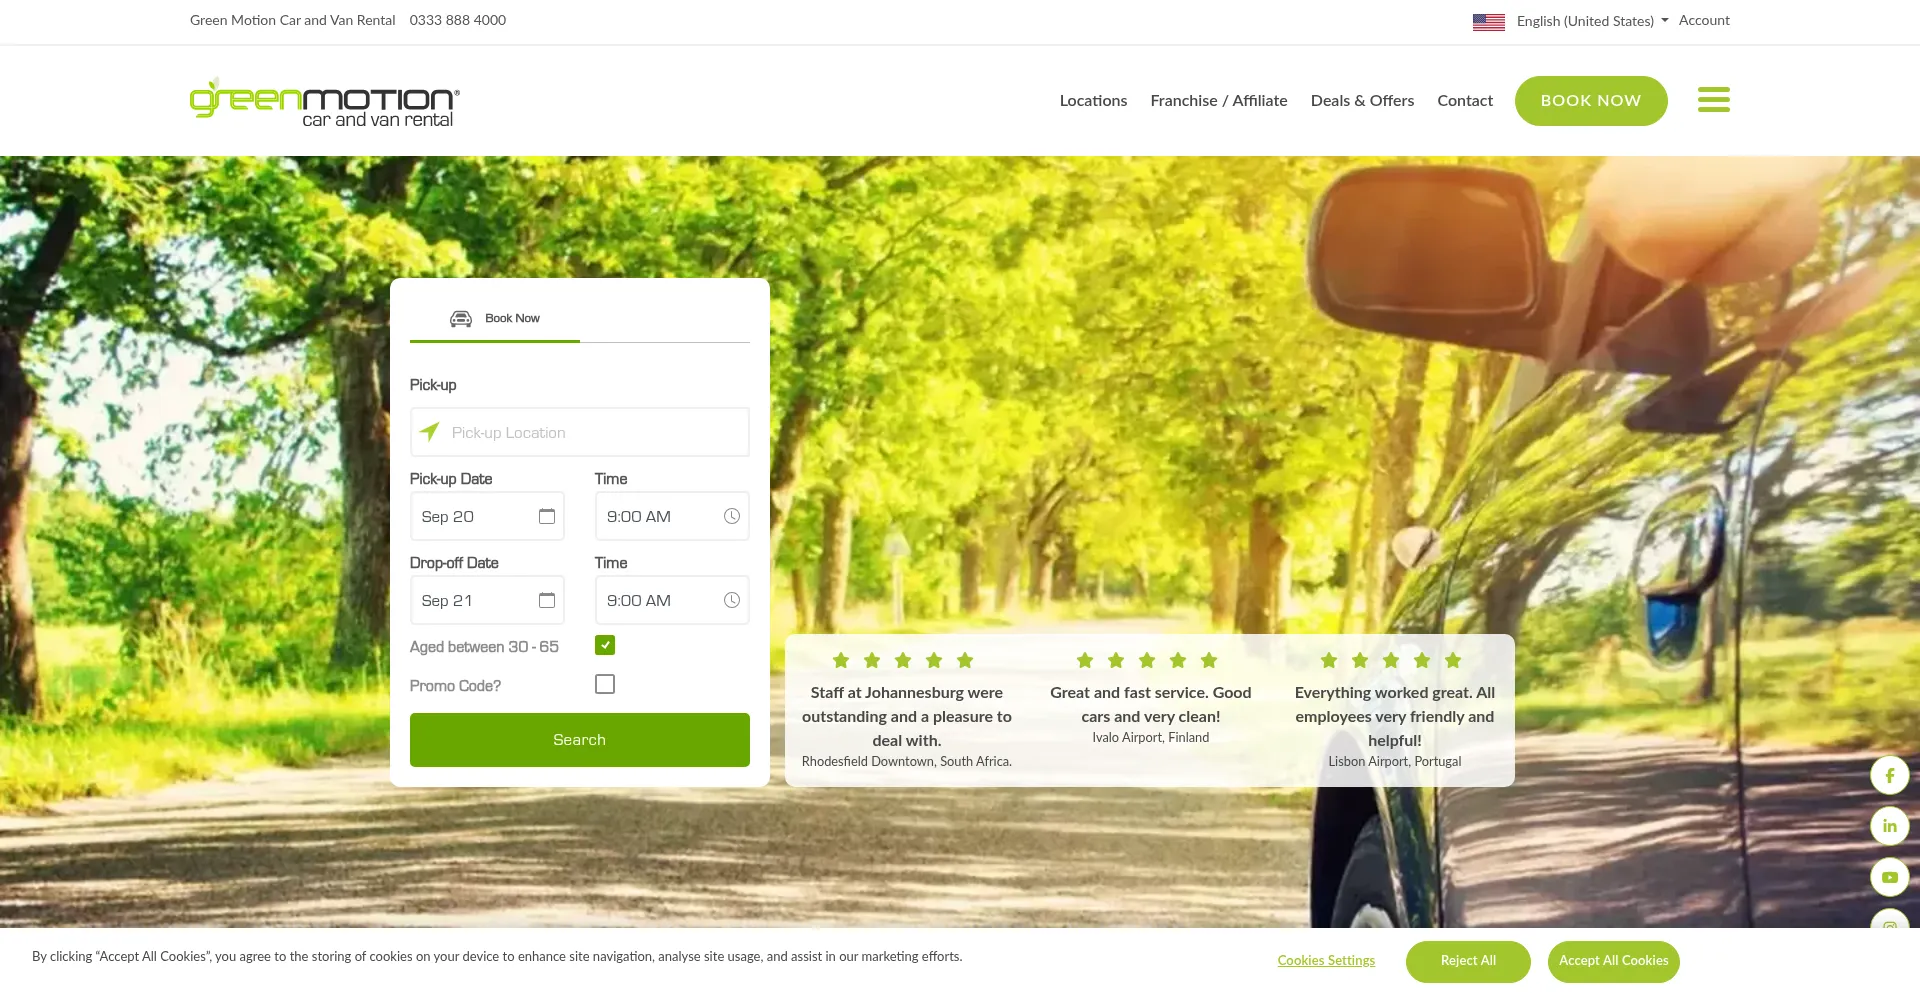Open the Facebook social icon

tap(1889, 775)
